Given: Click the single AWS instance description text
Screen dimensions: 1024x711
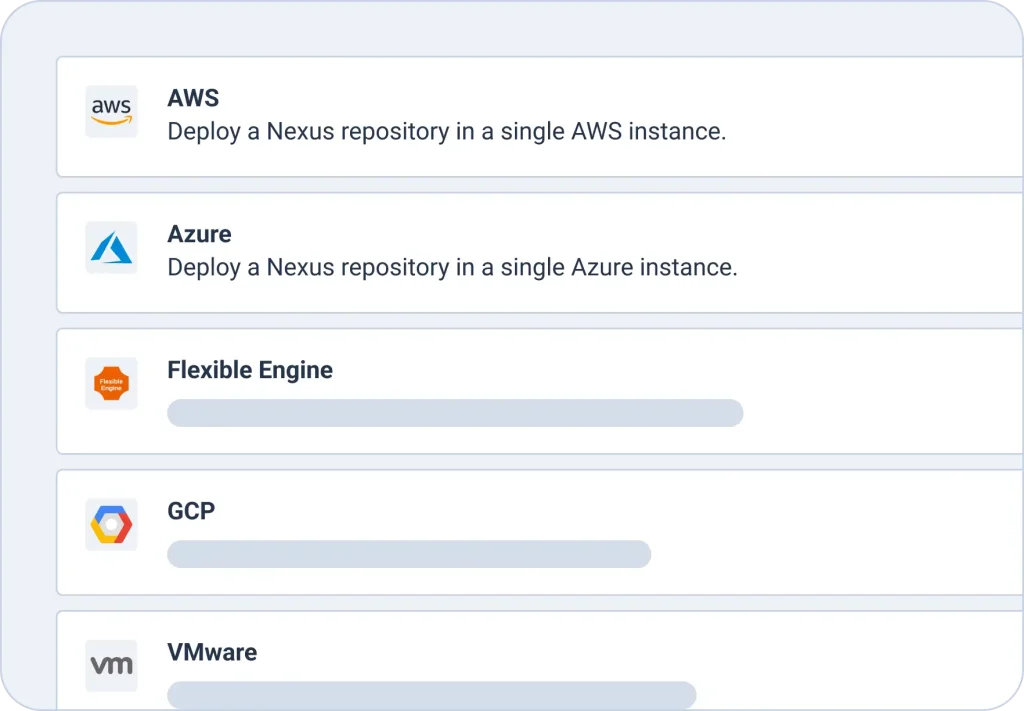Looking at the screenshot, I should (446, 132).
